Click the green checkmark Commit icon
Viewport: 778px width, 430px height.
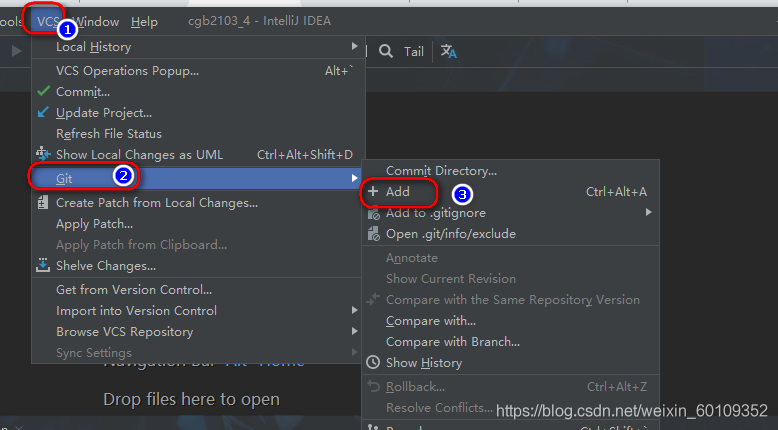coord(44,91)
